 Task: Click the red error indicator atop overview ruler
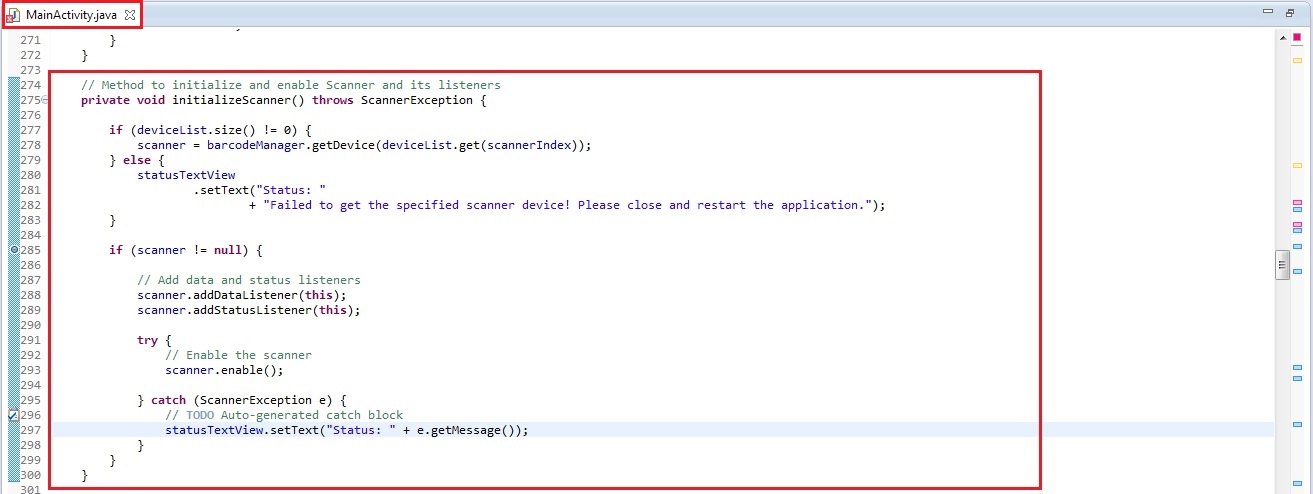[x=1297, y=37]
